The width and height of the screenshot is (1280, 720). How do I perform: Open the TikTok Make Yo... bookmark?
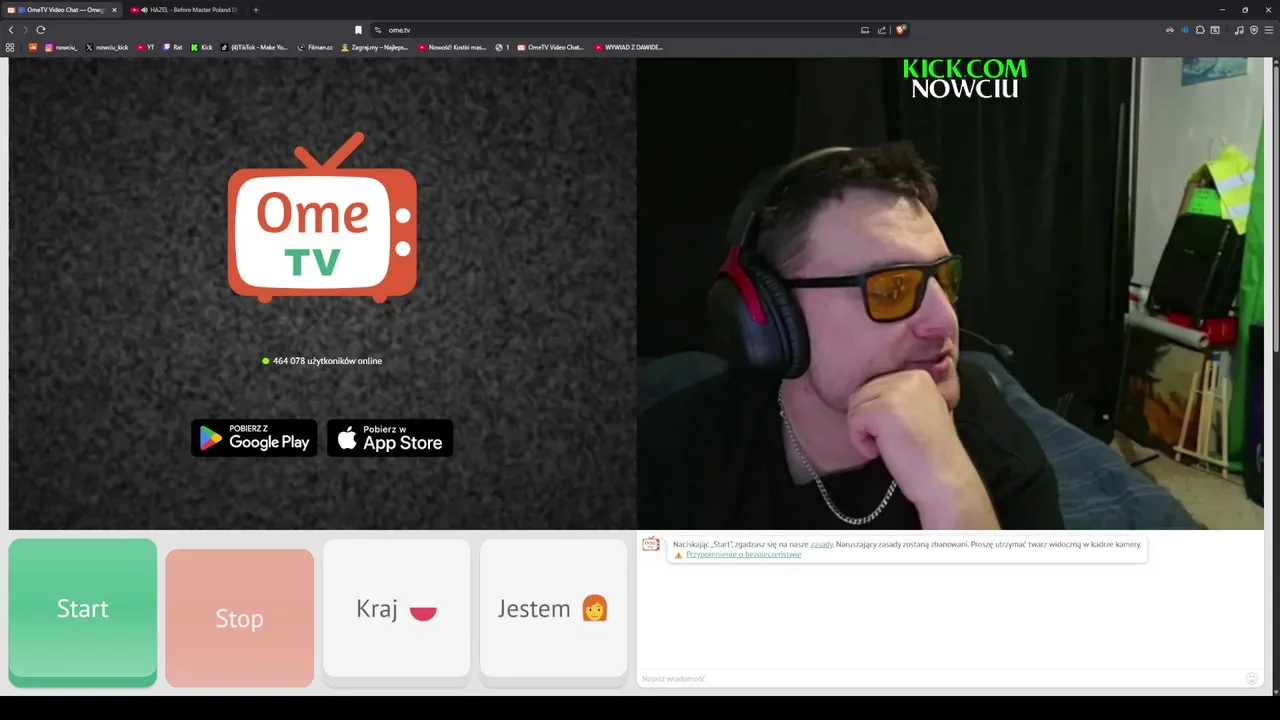tap(254, 47)
